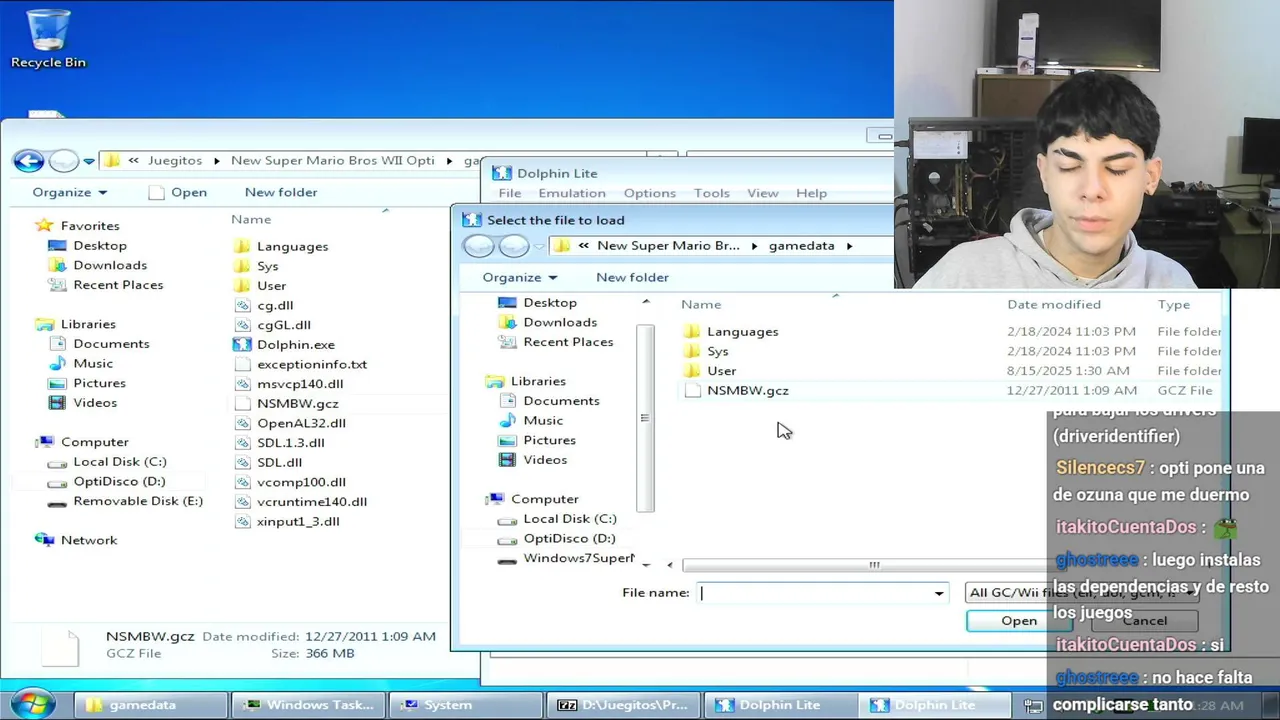Open Emulation menu in Dolphin Lite
The image size is (1280, 720).
click(x=572, y=193)
